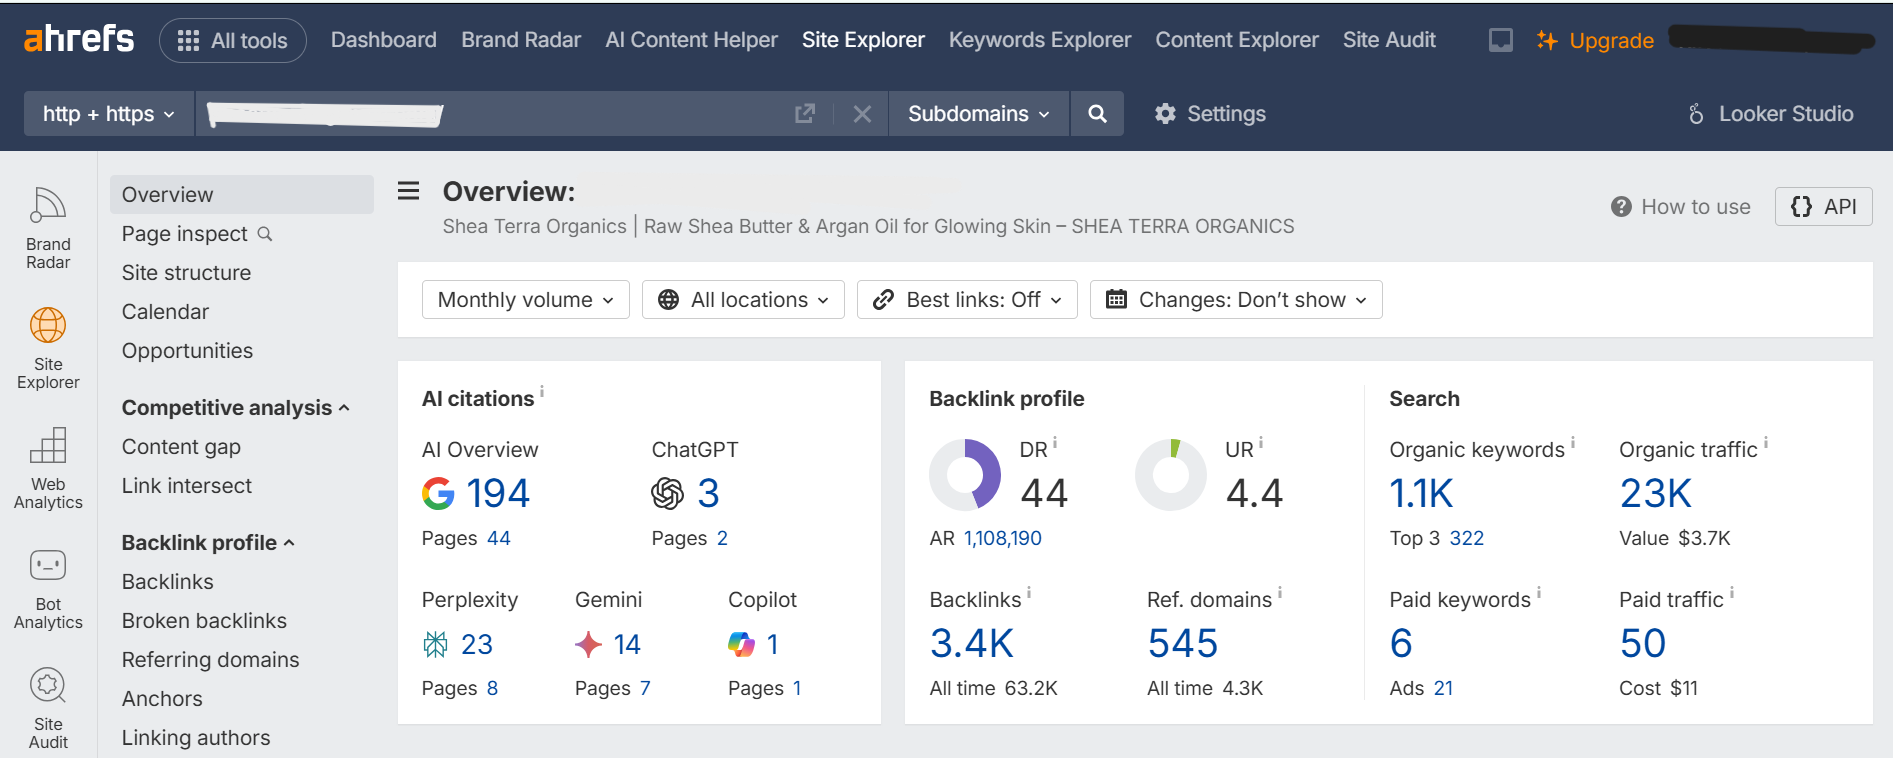
Task: Click the notifications panel icon near Upgrade
Action: point(1501,40)
